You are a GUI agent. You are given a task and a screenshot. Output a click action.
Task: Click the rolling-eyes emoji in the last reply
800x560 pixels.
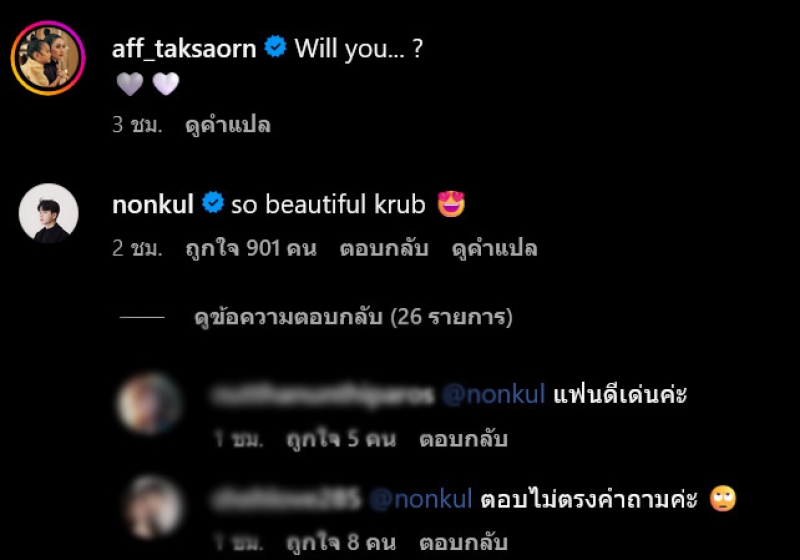(723, 499)
